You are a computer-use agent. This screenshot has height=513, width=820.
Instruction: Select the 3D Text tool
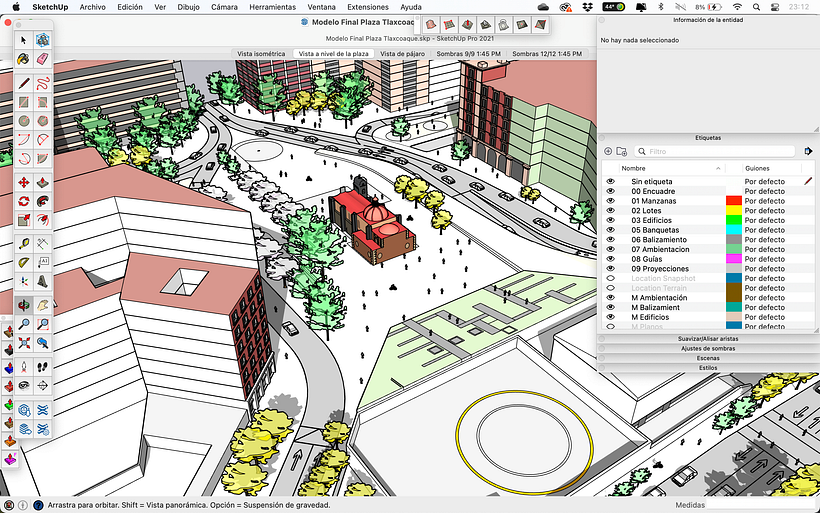point(42,281)
